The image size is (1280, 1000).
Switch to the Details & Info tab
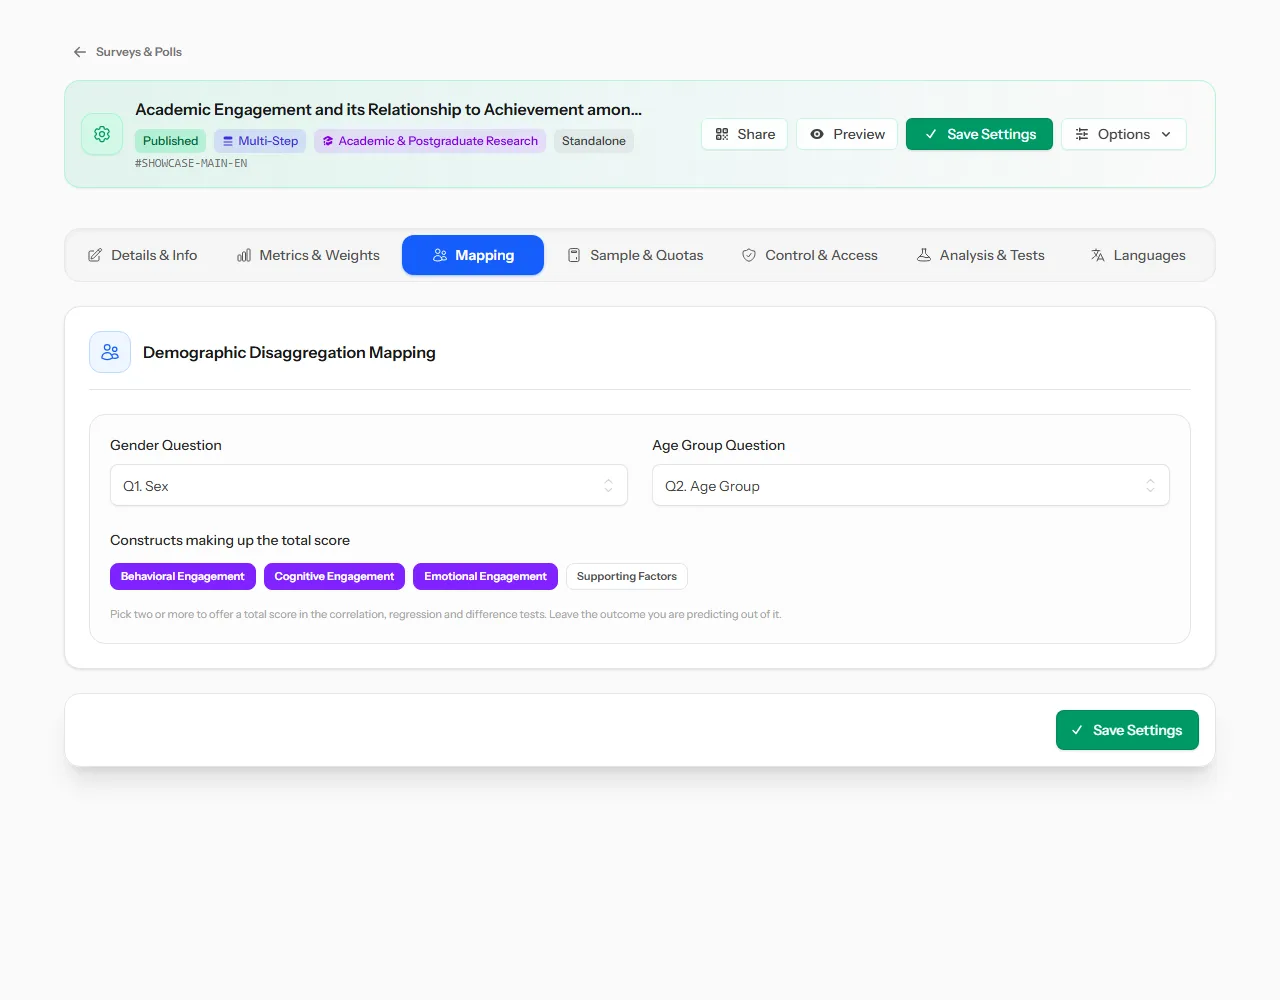point(143,255)
